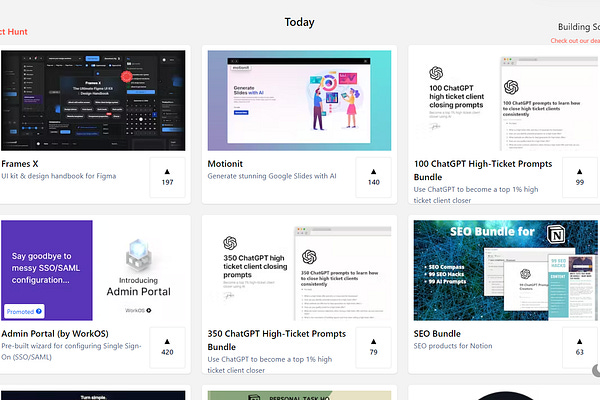Click the 'Check out our deals' link
This screenshot has height=400, width=600.
[575, 41]
